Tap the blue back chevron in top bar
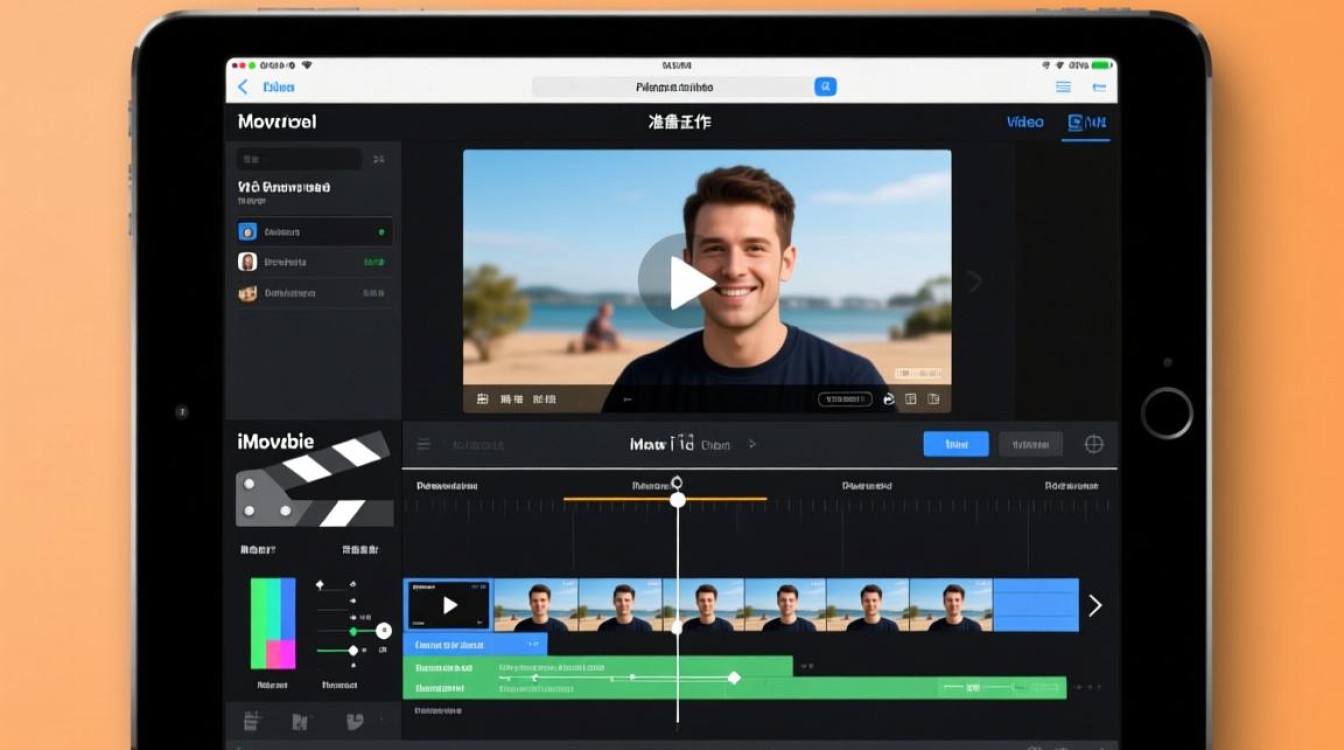 [x=243, y=87]
